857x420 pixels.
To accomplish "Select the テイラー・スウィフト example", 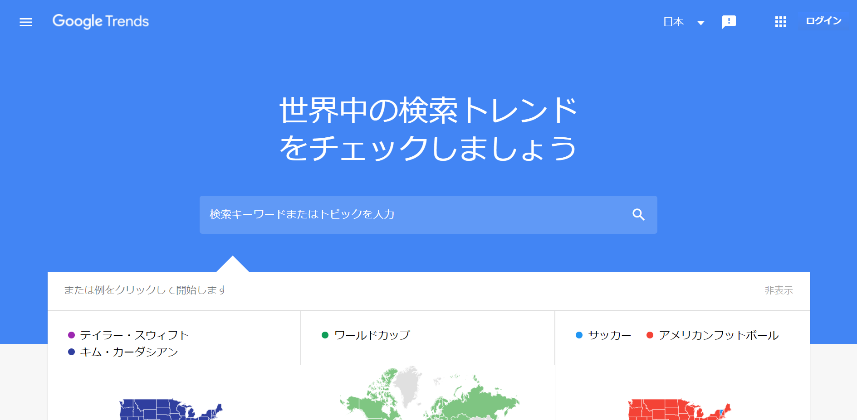I will click(x=134, y=335).
